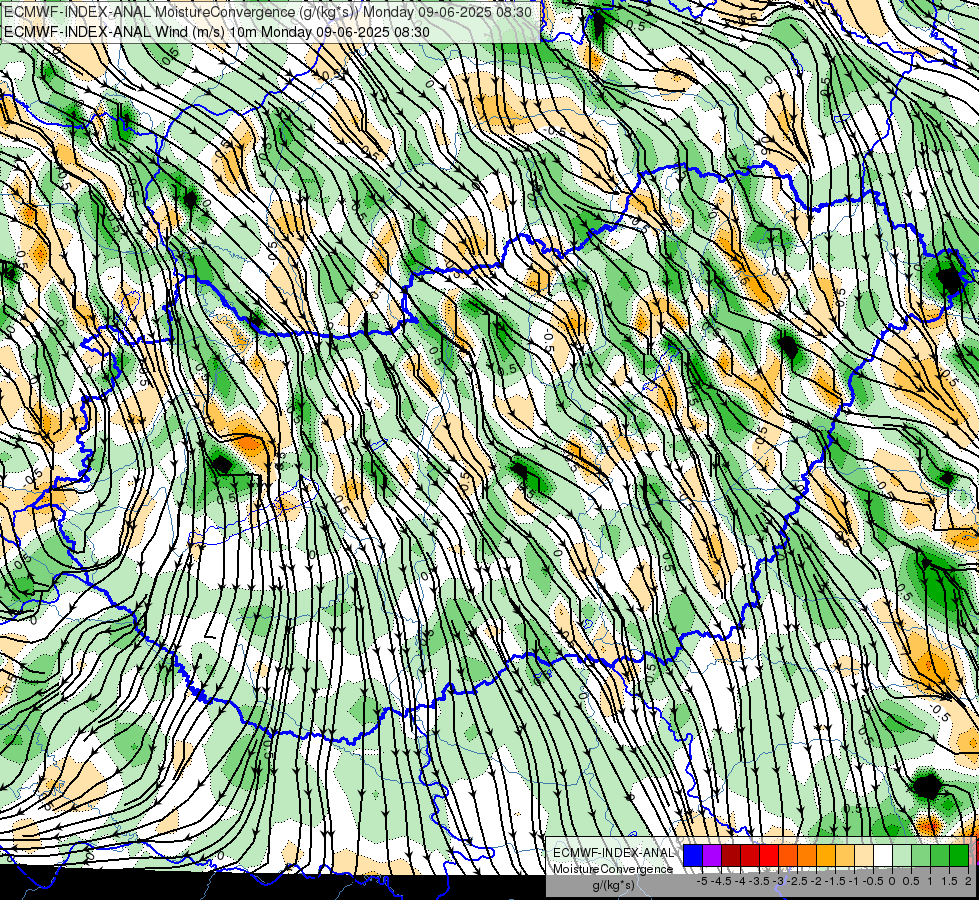Screen dimensions: 979x900
Task: Click the -3.5 tick label on the legend scale
Action: pos(760,881)
